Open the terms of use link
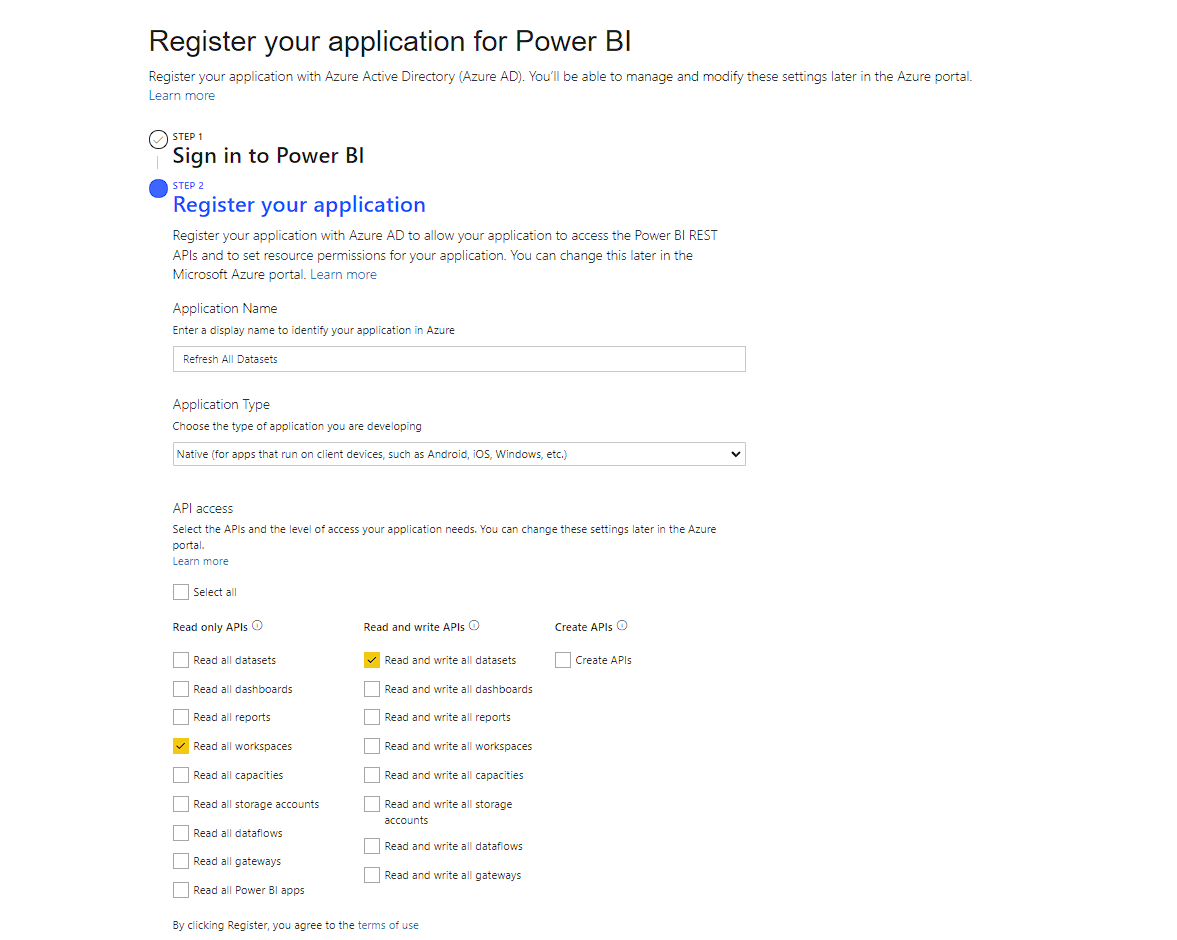Screen dimensions: 1177x940 389,925
